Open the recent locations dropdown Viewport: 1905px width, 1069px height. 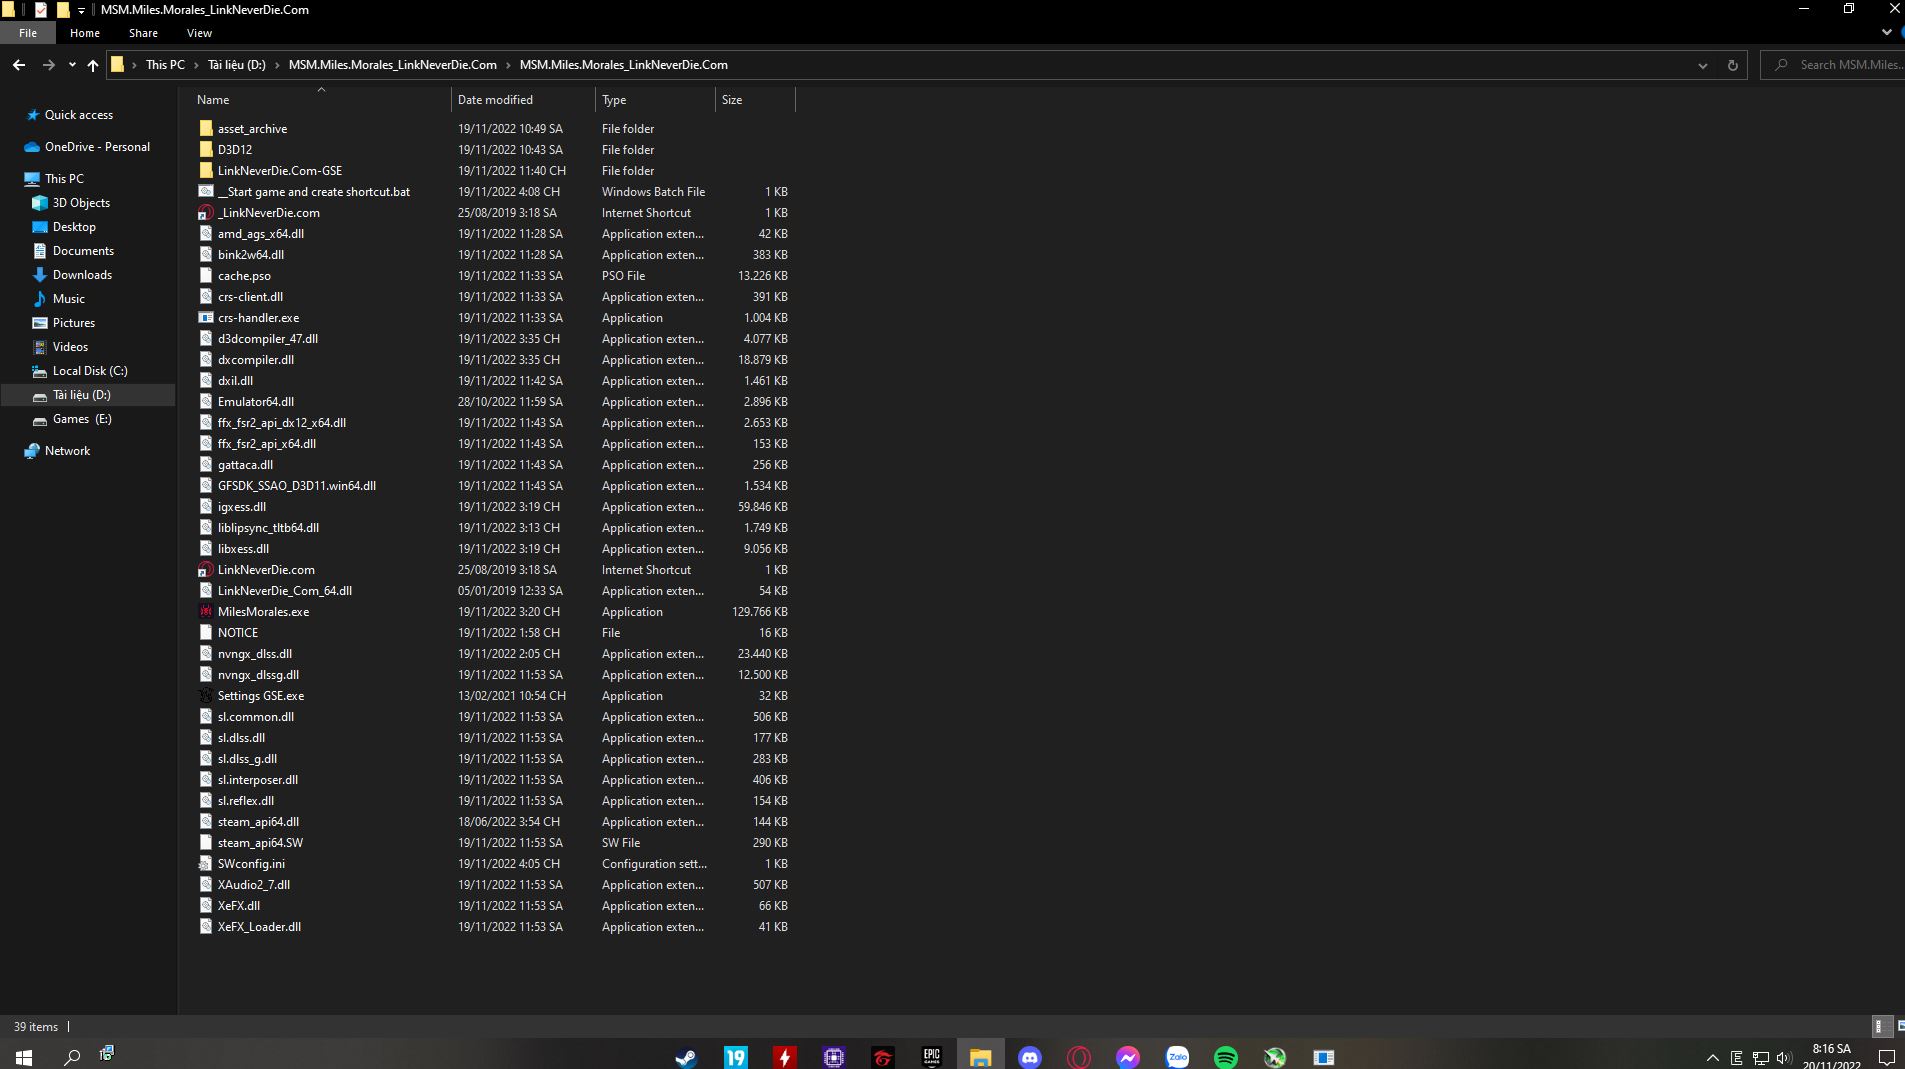72,65
